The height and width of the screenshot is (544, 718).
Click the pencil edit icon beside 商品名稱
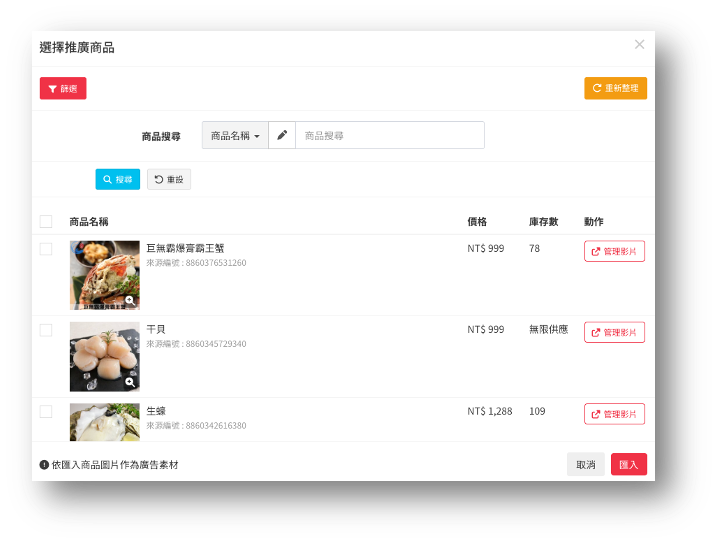[x=282, y=135]
